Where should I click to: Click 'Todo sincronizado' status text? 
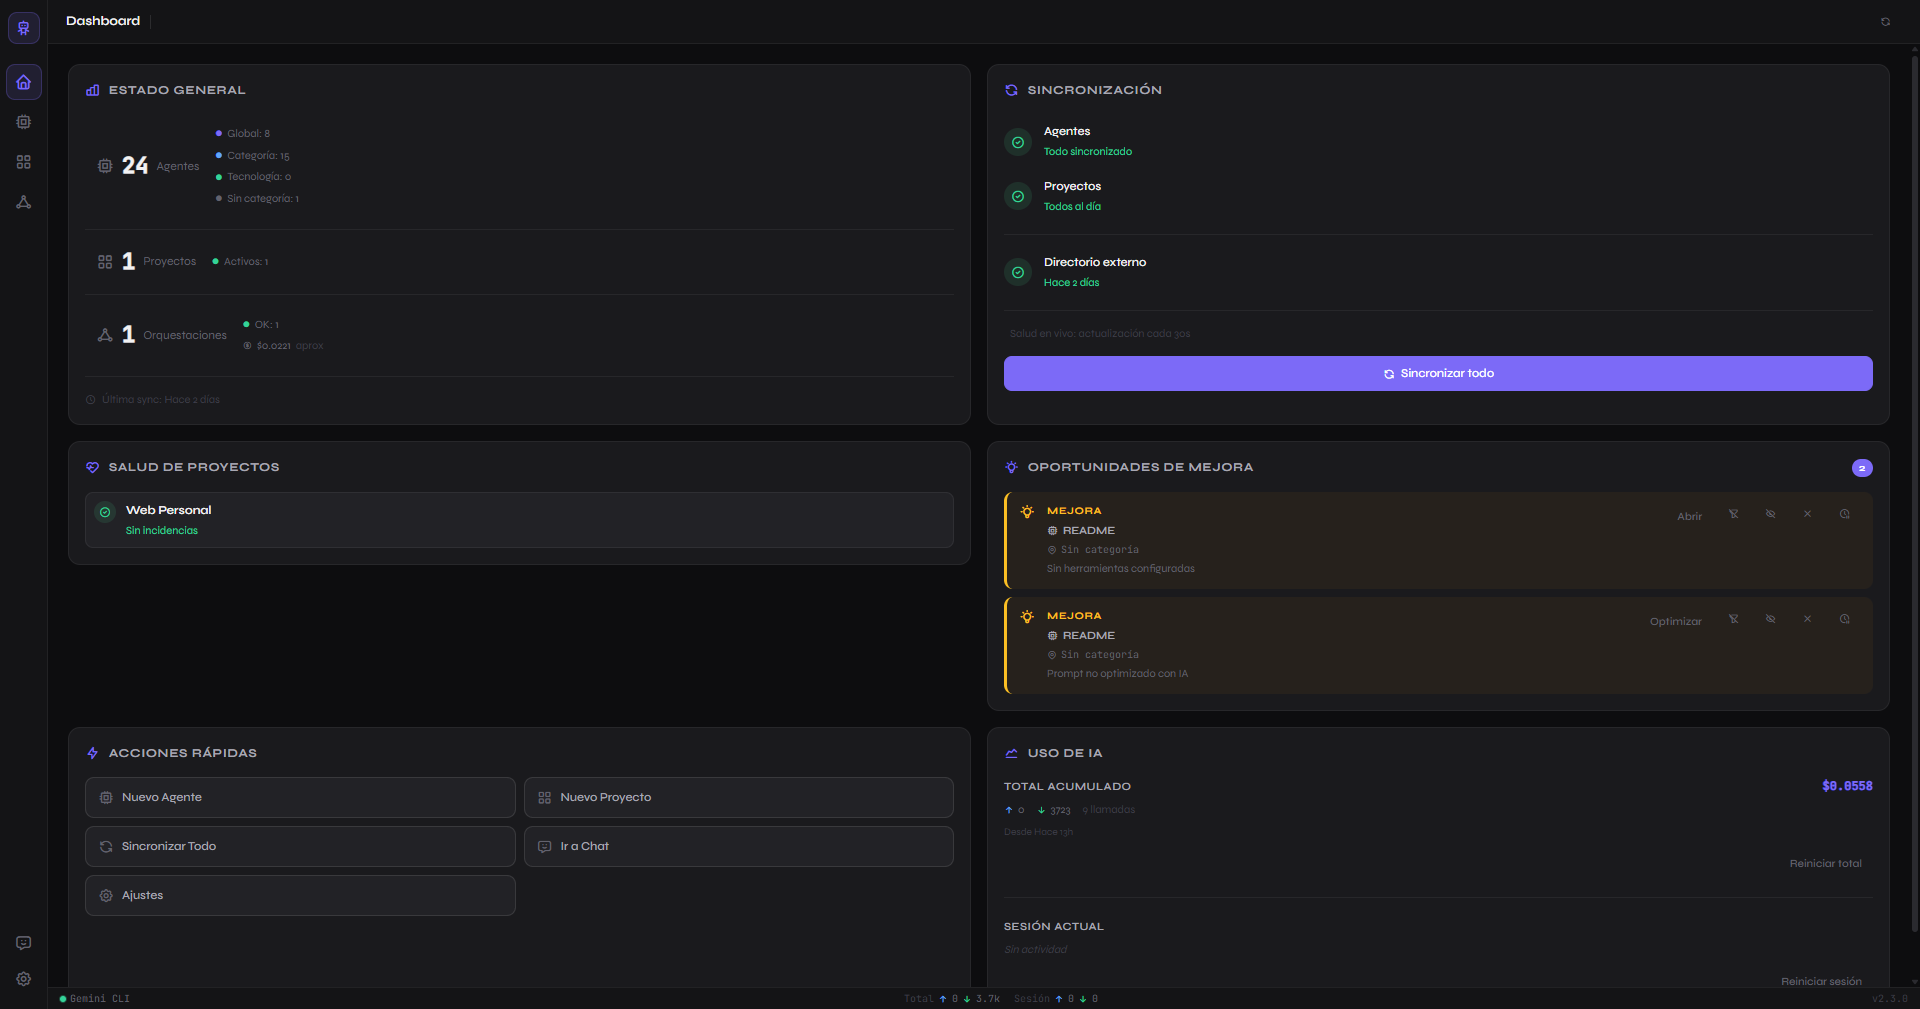[1088, 151]
